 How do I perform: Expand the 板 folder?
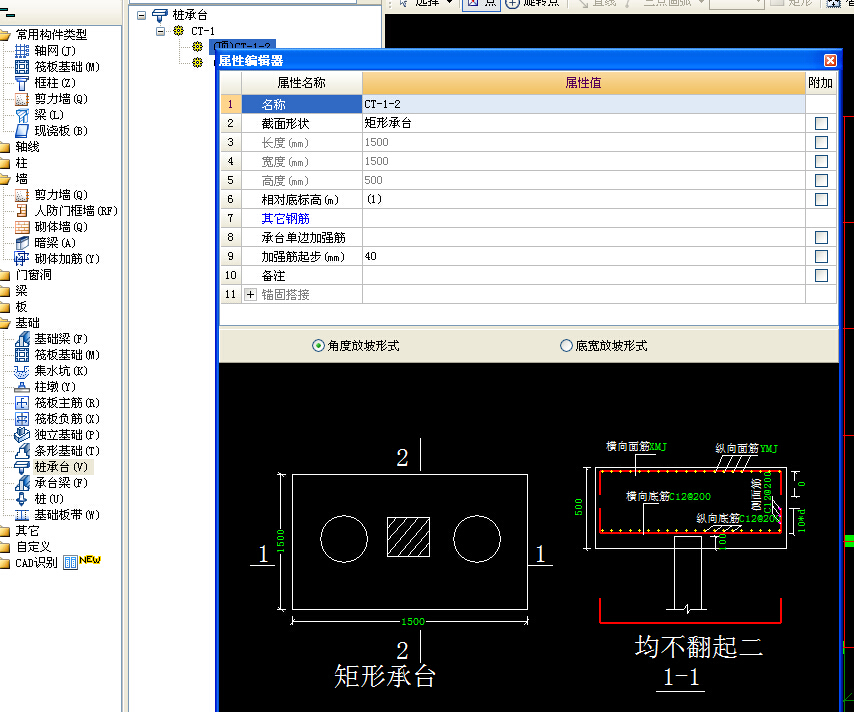click(5, 307)
